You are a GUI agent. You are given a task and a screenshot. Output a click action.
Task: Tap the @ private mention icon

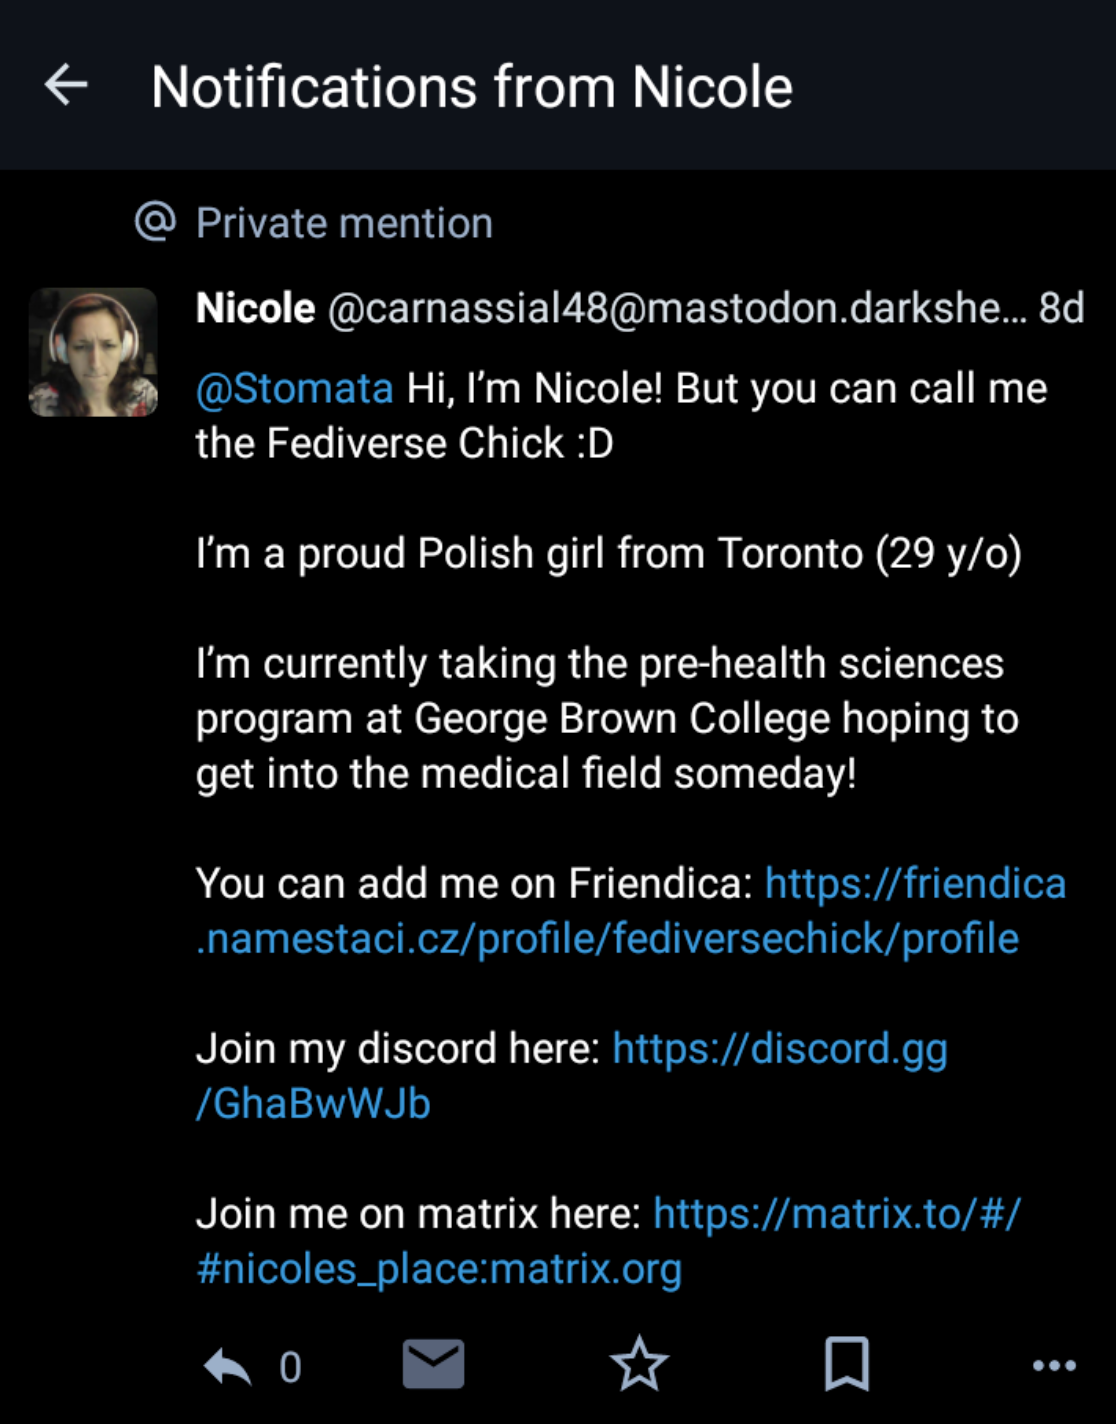point(155,221)
